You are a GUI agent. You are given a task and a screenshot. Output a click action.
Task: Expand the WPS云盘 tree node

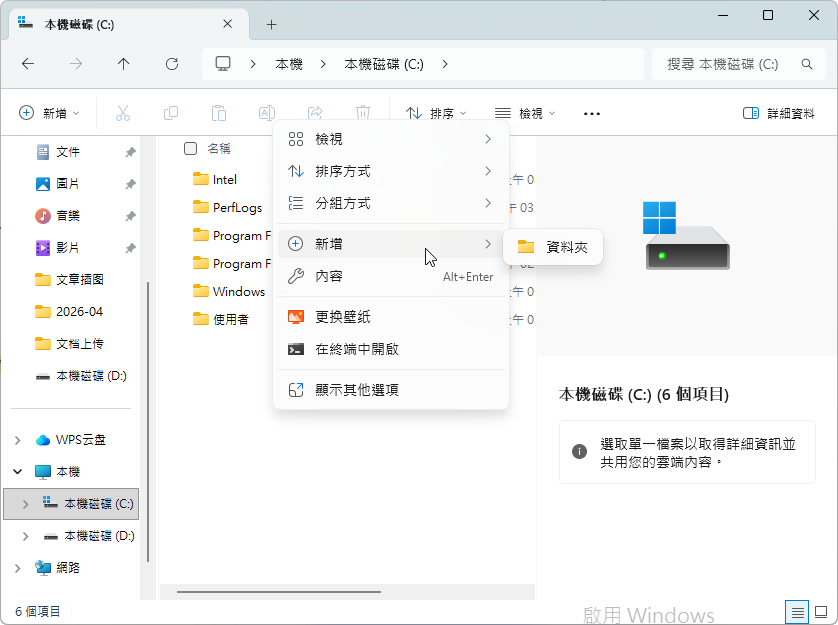coord(17,440)
